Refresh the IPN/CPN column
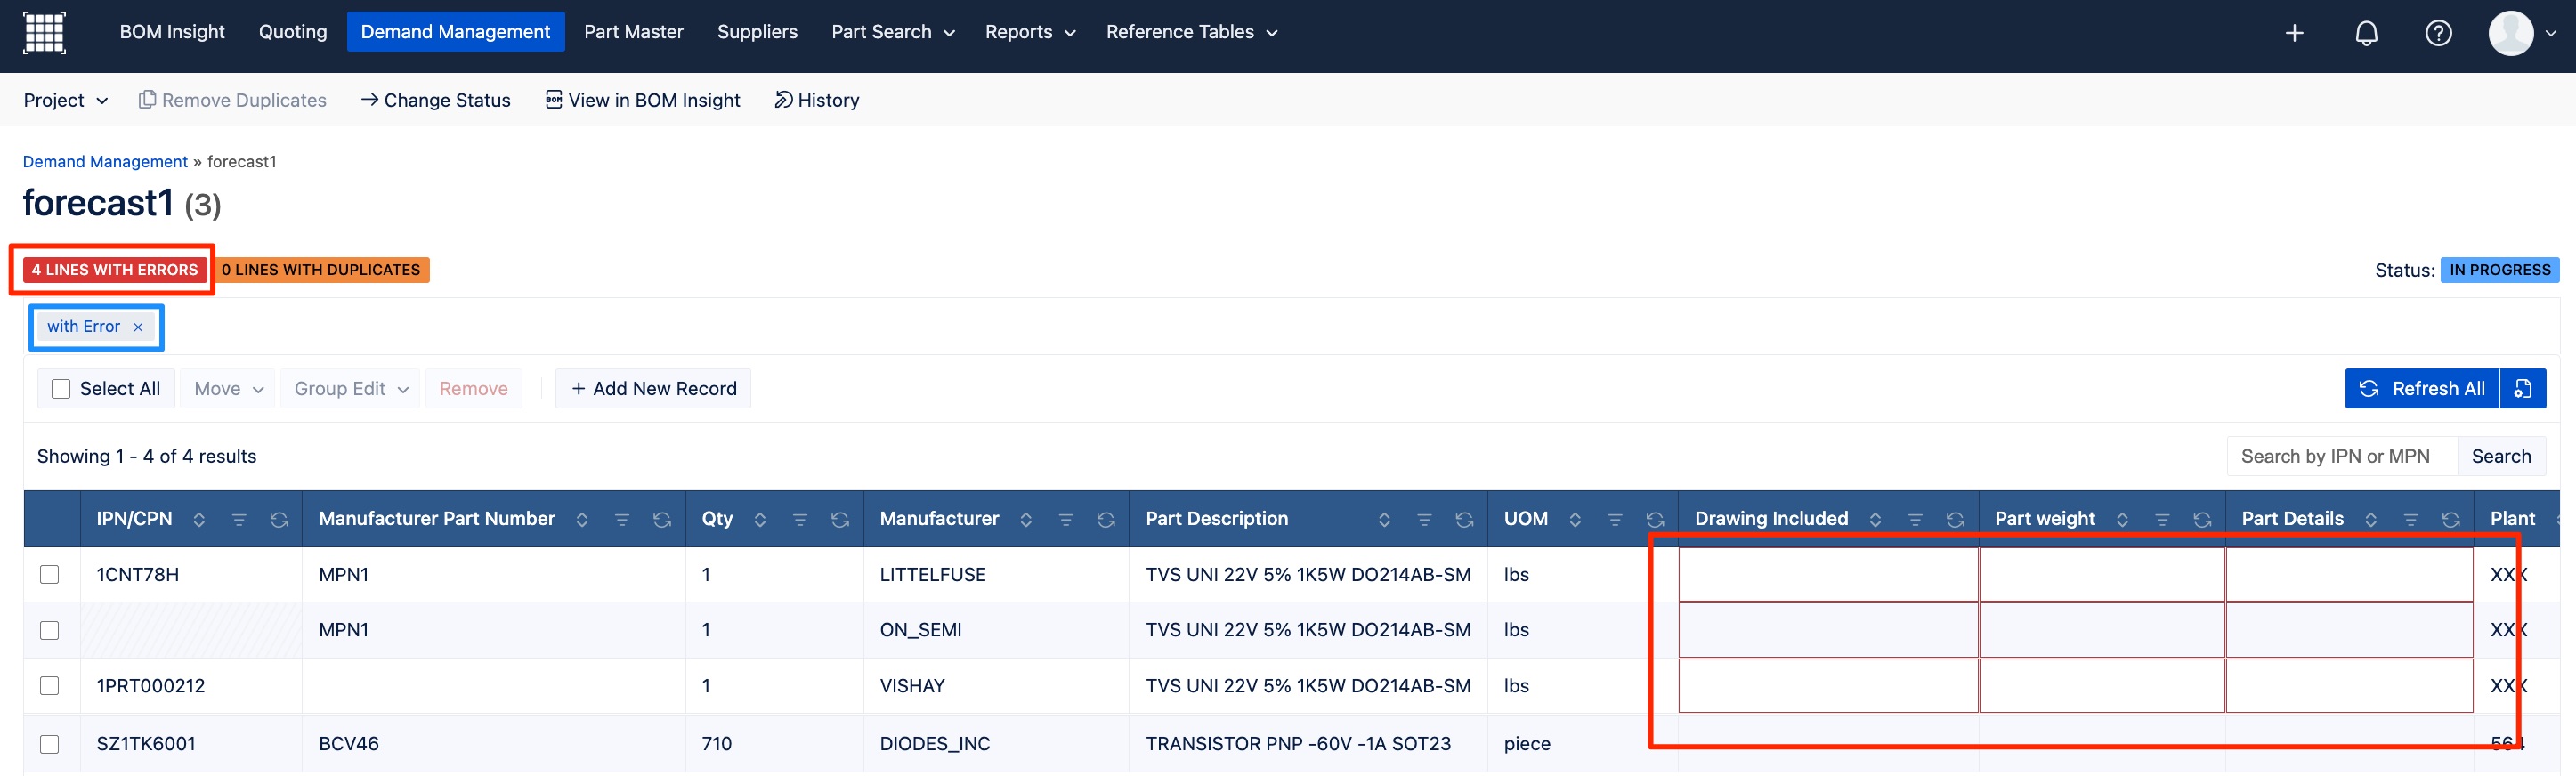The image size is (2576, 776). [279, 519]
